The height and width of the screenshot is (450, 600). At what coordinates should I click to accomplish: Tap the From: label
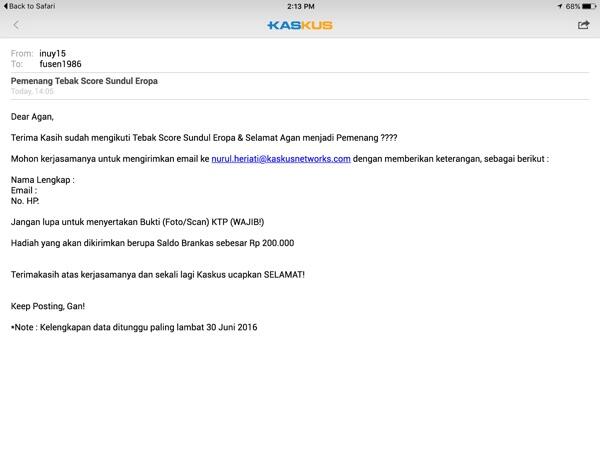(22, 54)
